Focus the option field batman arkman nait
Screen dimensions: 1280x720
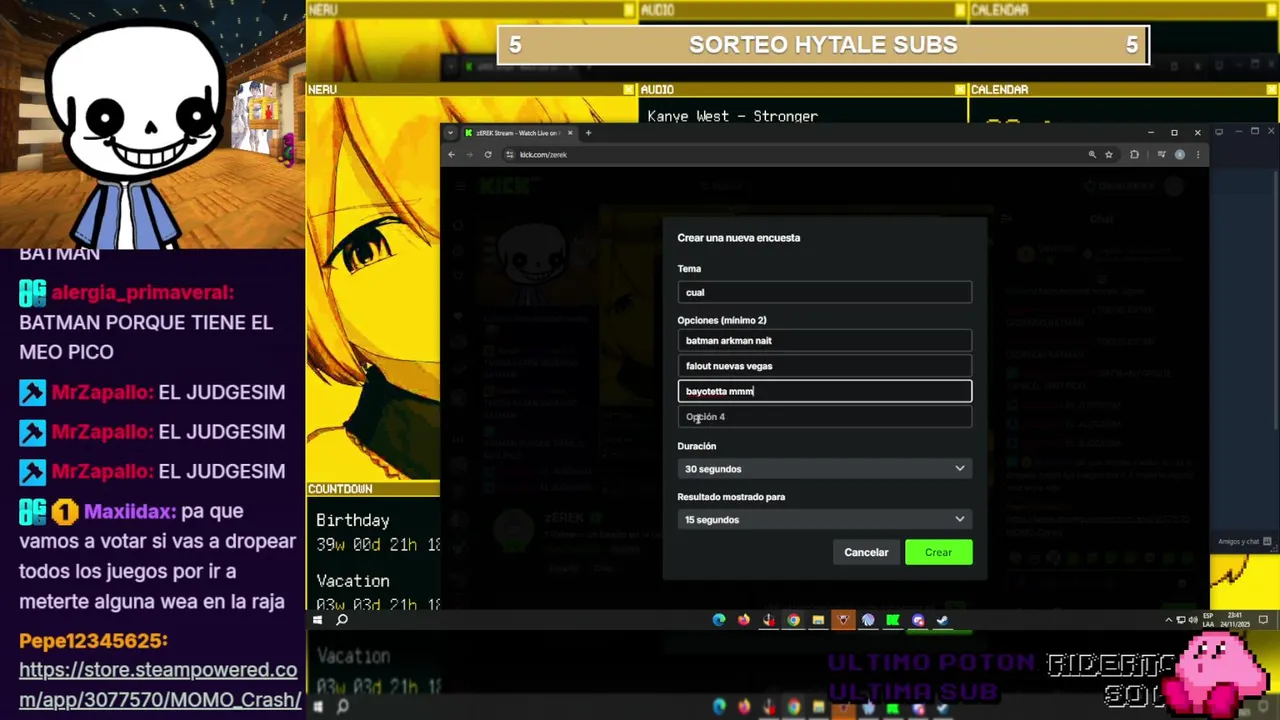(x=825, y=340)
